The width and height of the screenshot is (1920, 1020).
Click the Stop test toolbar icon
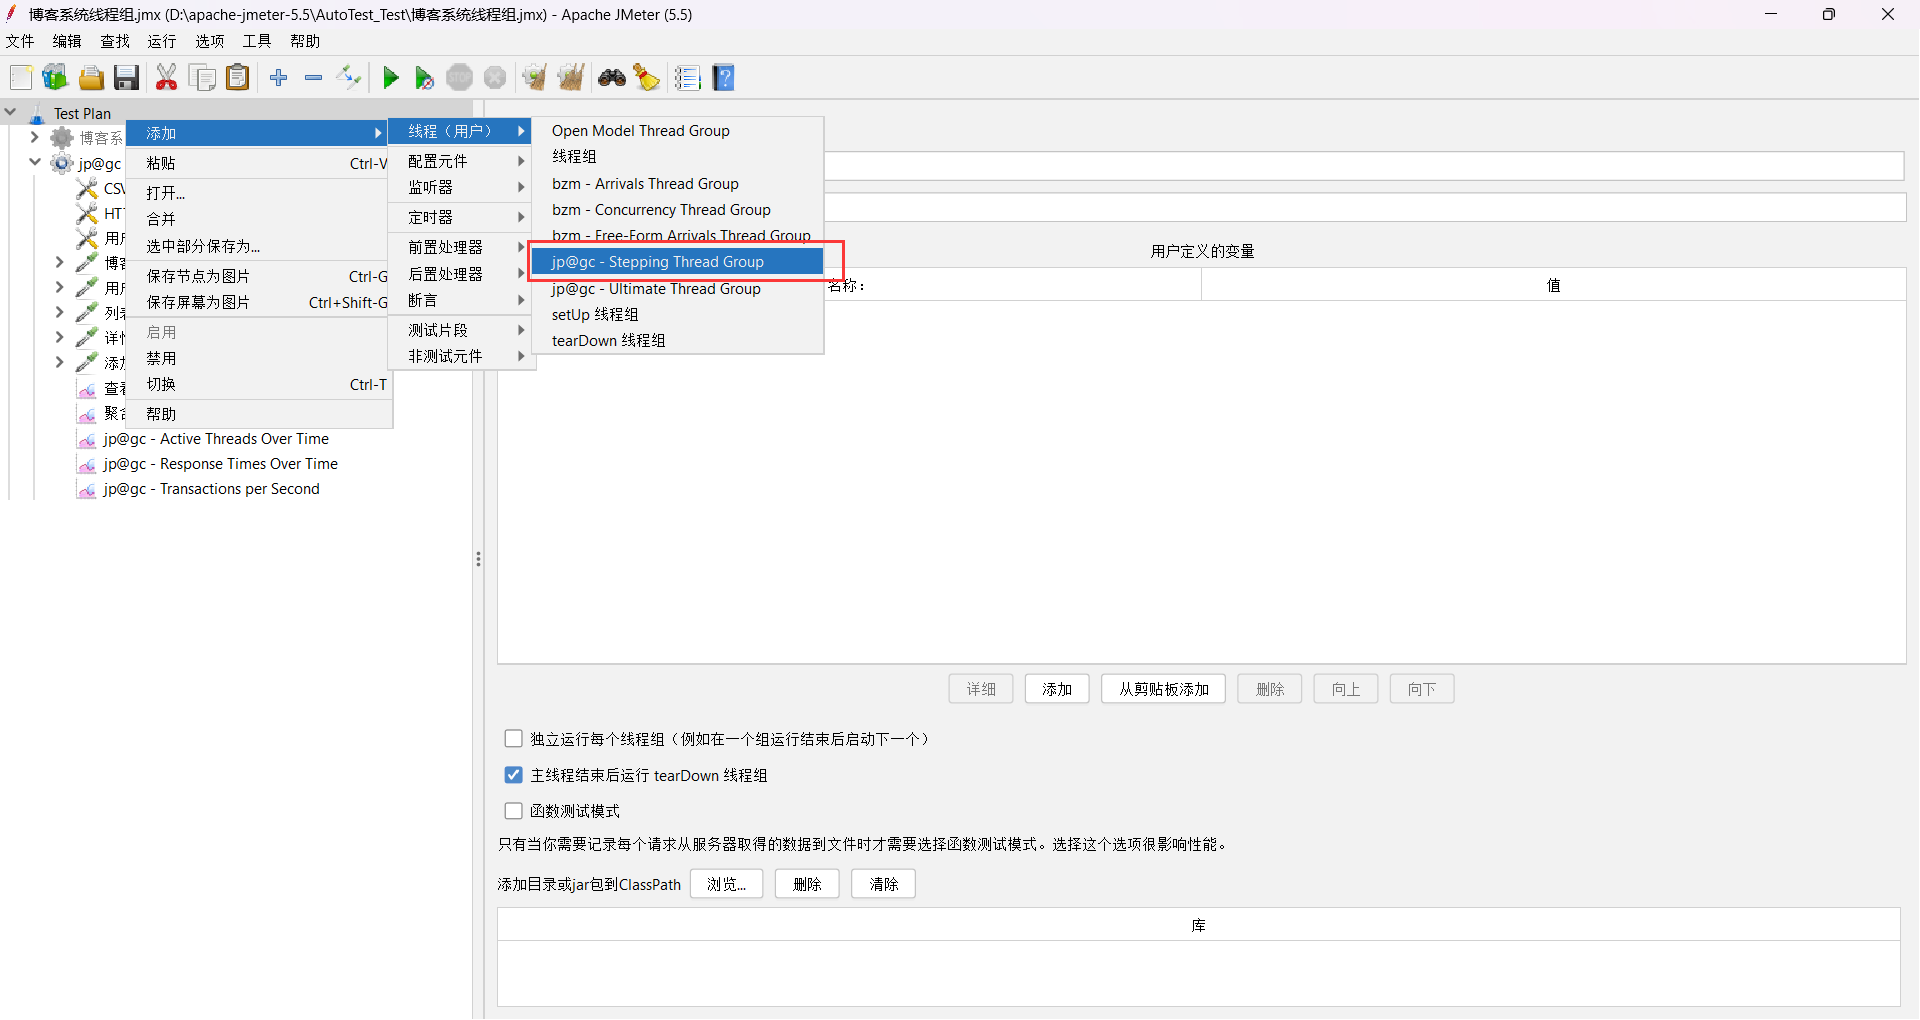[x=459, y=78]
